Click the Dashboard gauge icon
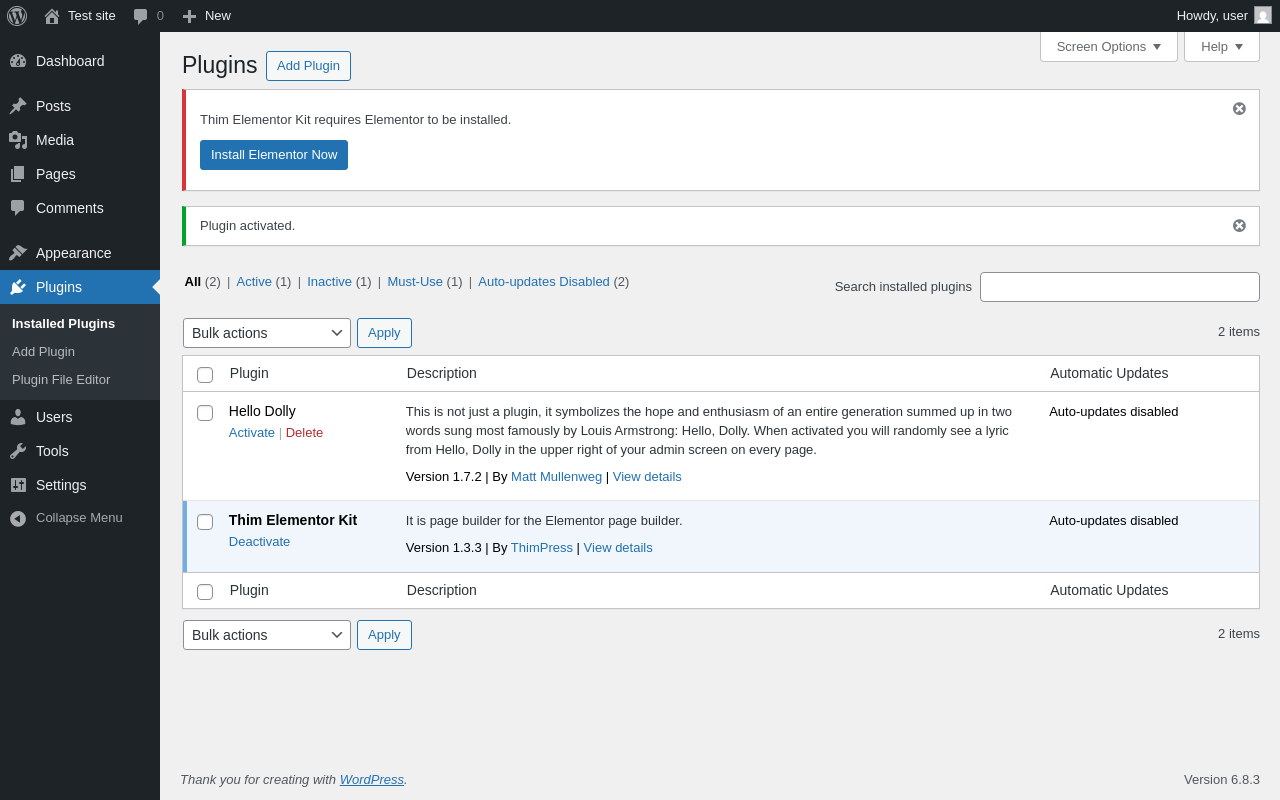The image size is (1280, 800). click(x=18, y=61)
